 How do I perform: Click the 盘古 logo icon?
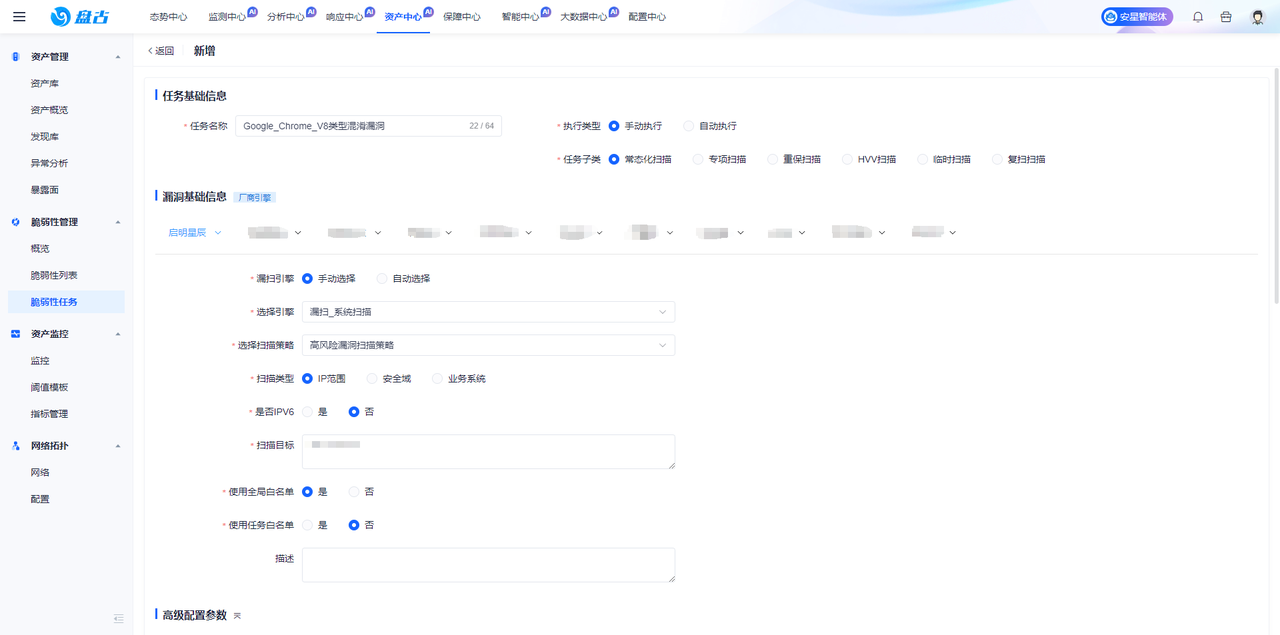pyautogui.click(x=62, y=15)
